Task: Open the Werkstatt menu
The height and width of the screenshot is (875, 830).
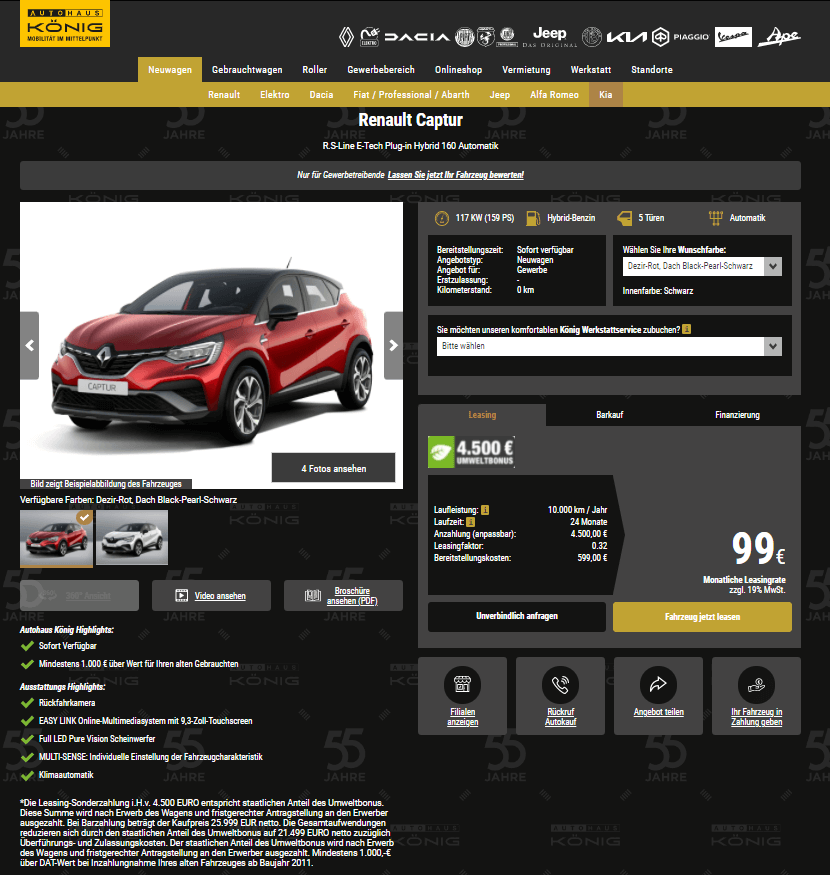Action: [591, 70]
